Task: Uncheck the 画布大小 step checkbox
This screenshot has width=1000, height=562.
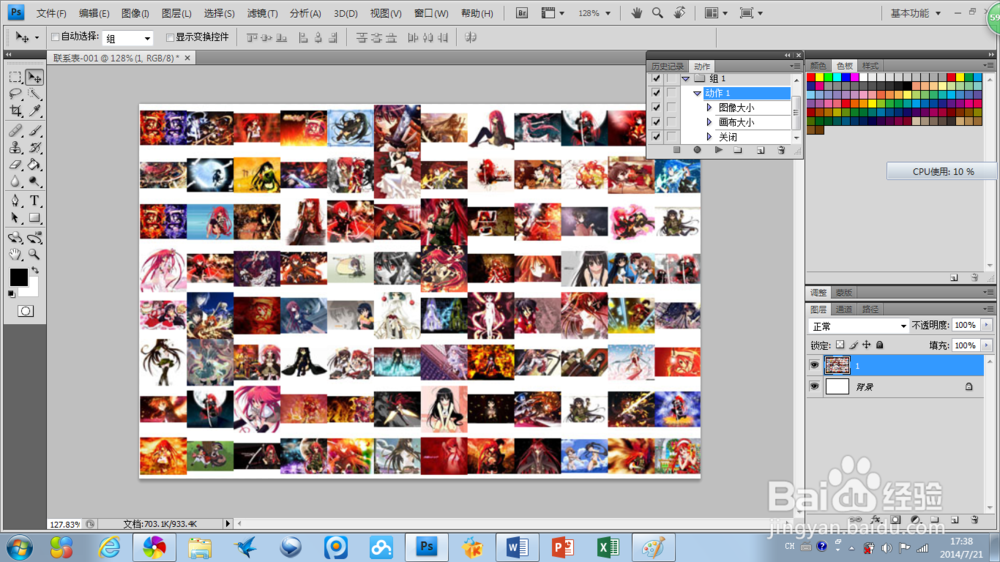Action: (x=656, y=122)
